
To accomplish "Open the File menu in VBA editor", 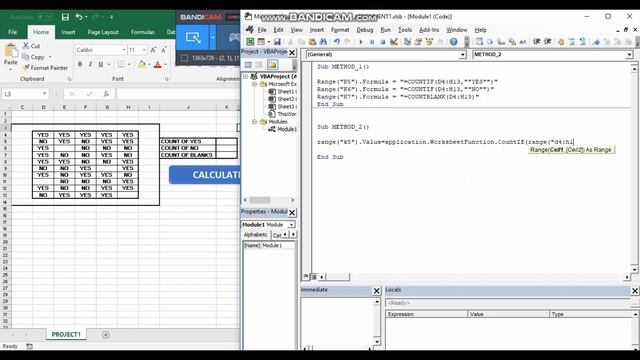I will [262, 30].
